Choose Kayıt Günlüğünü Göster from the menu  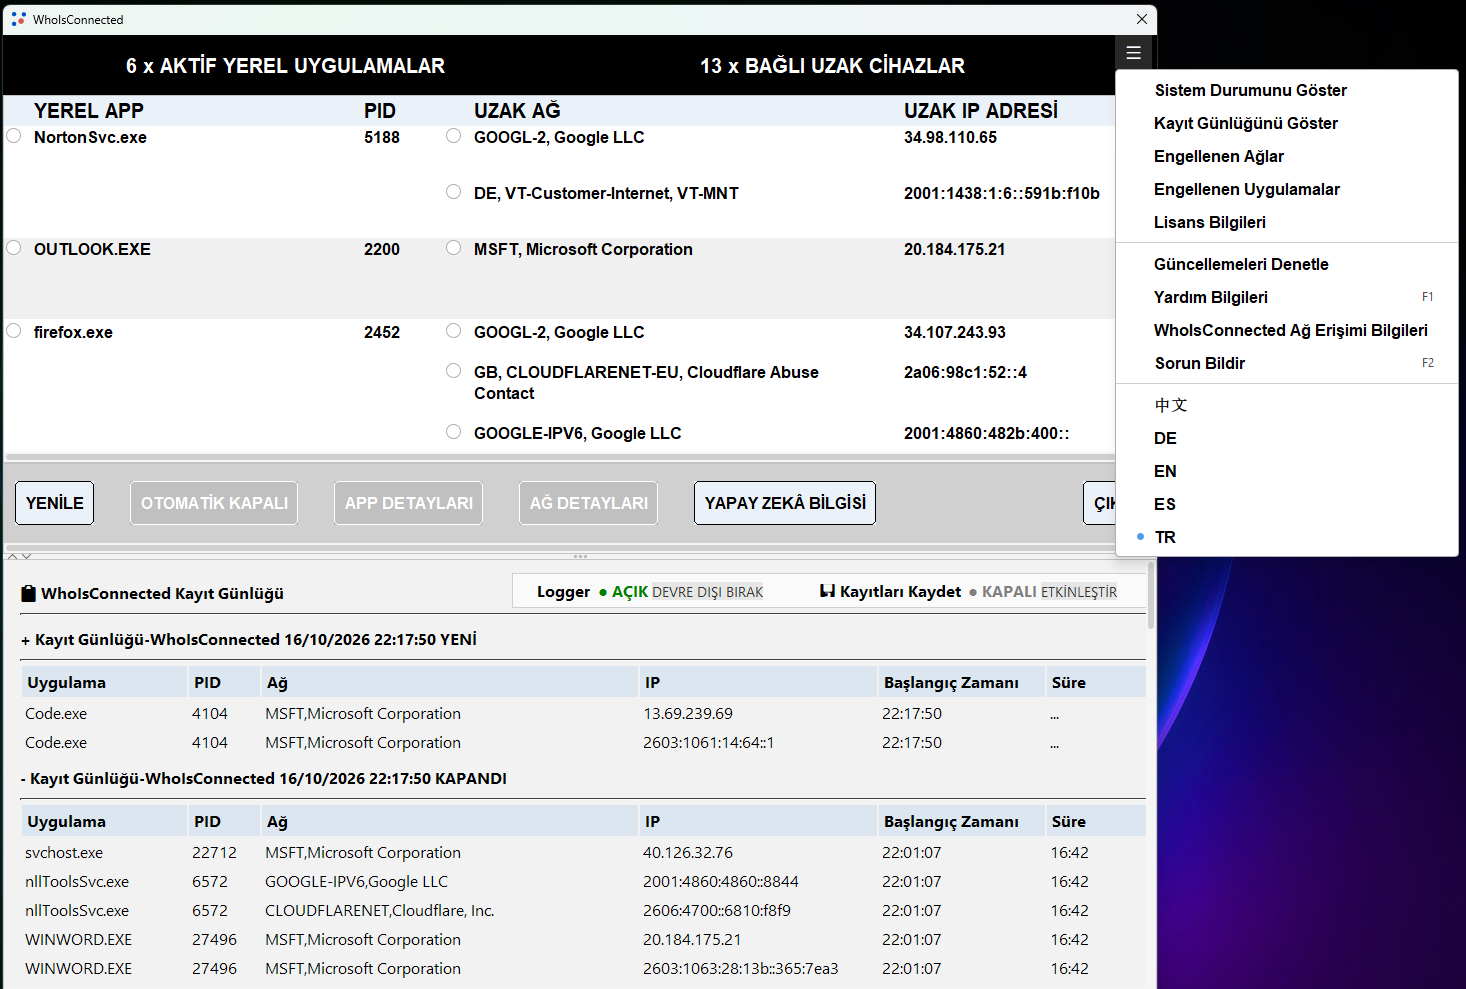point(1287,123)
